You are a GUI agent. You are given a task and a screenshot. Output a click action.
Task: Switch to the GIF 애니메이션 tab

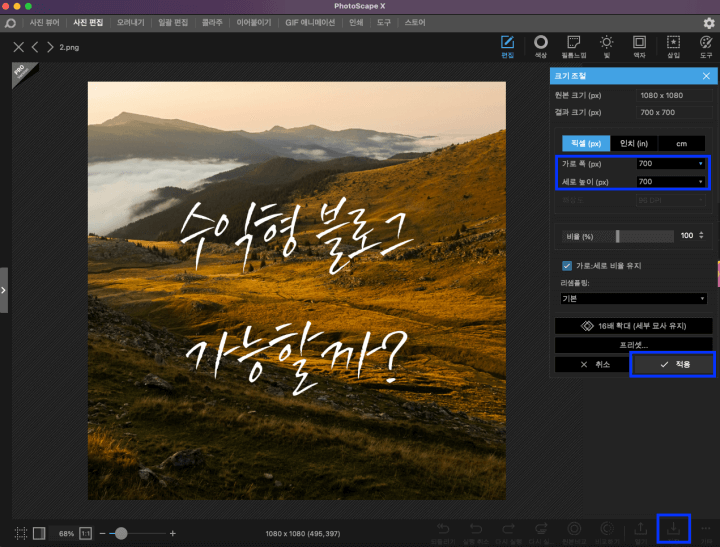[x=310, y=23]
